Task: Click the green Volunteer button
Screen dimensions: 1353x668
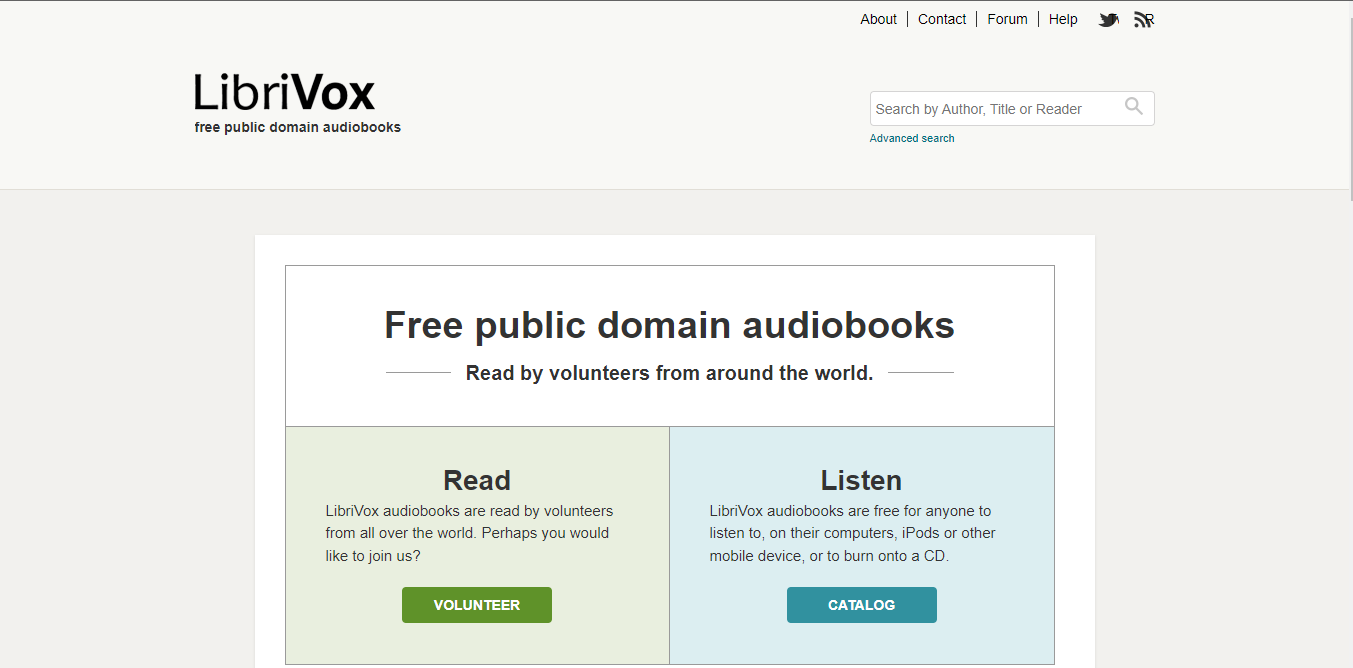Action: 477,605
